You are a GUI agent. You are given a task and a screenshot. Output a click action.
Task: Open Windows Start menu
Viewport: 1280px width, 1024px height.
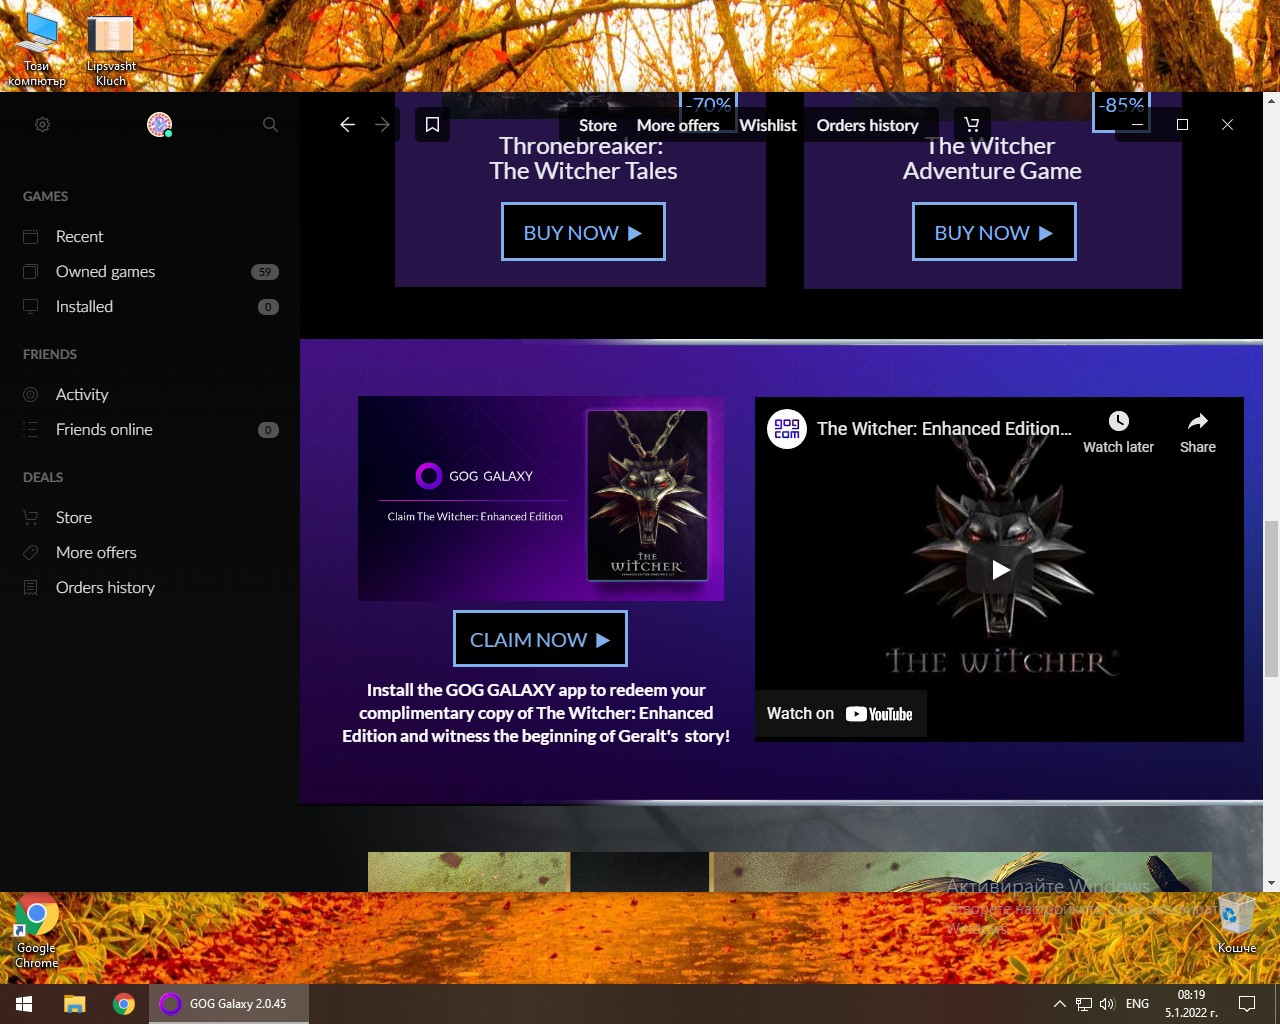point(24,1004)
